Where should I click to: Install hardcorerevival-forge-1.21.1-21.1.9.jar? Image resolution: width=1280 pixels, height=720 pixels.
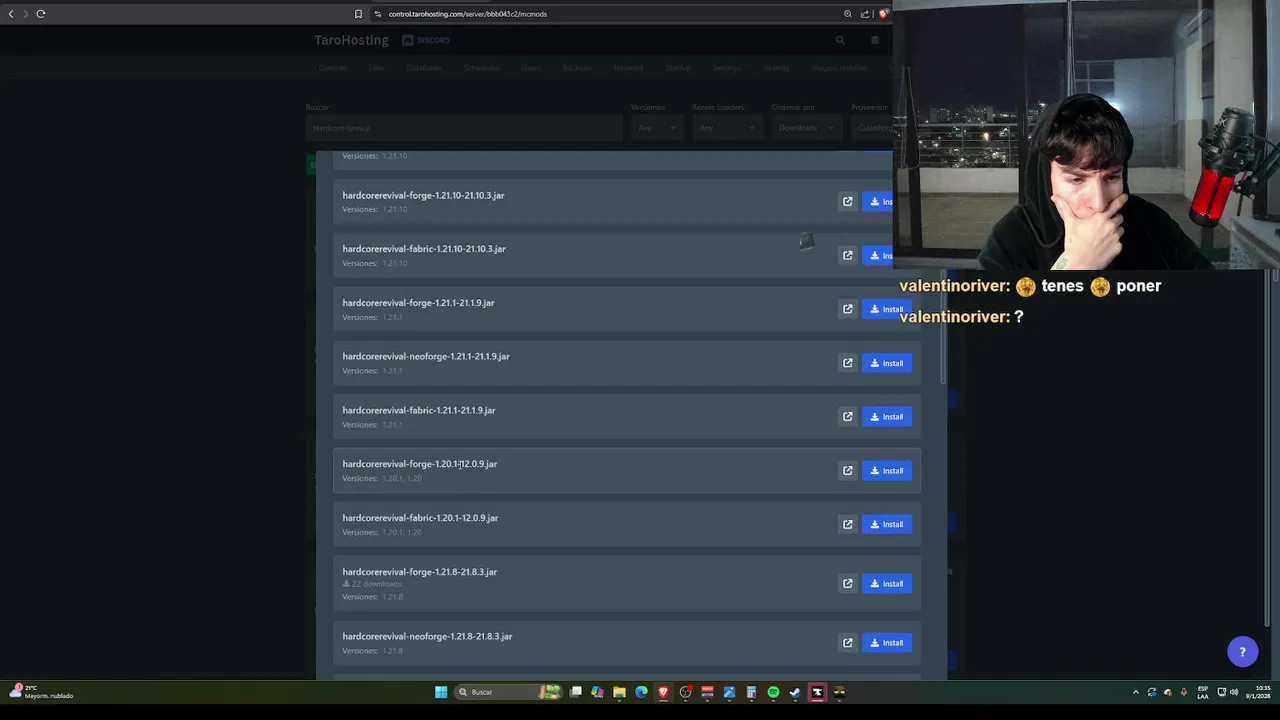tap(887, 309)
